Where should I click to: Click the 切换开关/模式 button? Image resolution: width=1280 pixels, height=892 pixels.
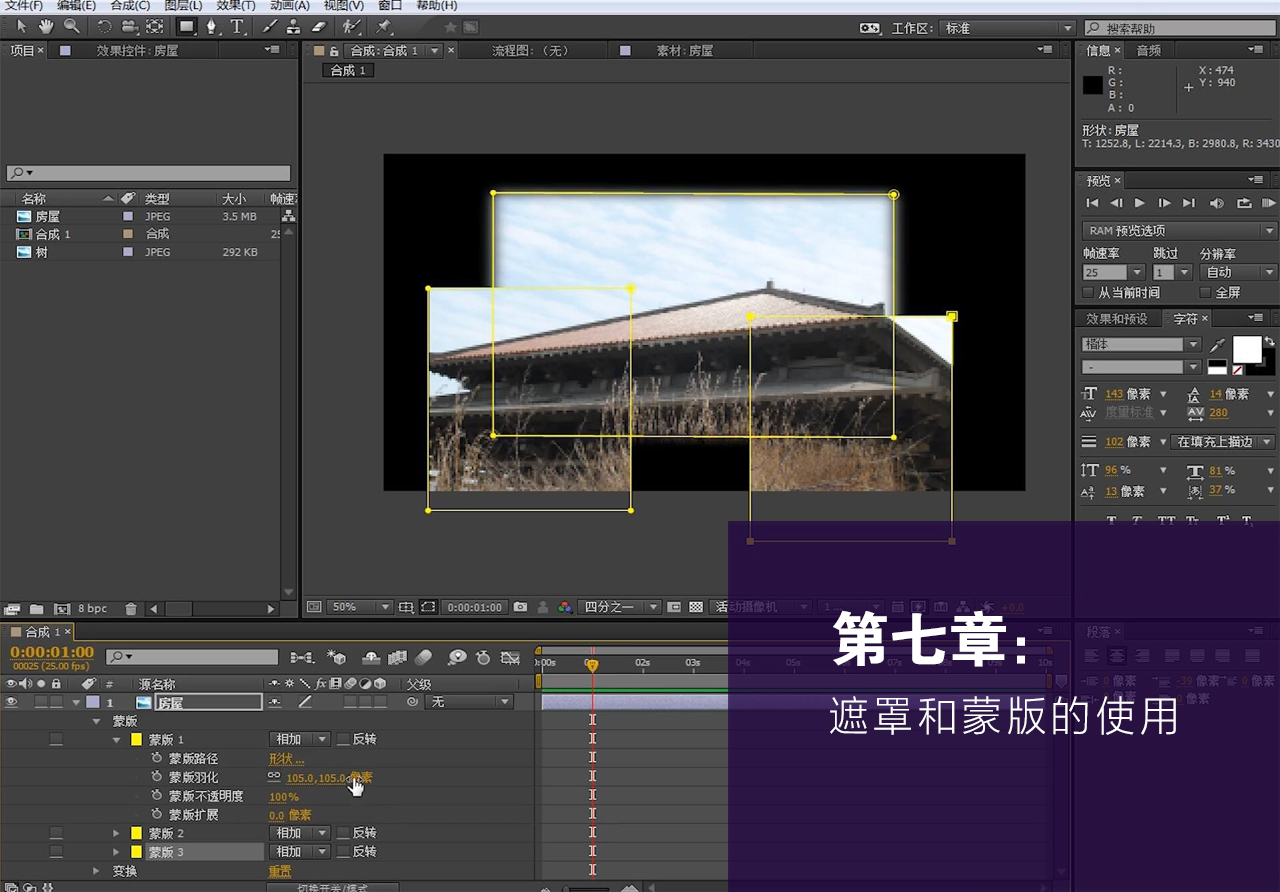coord(332,887)
